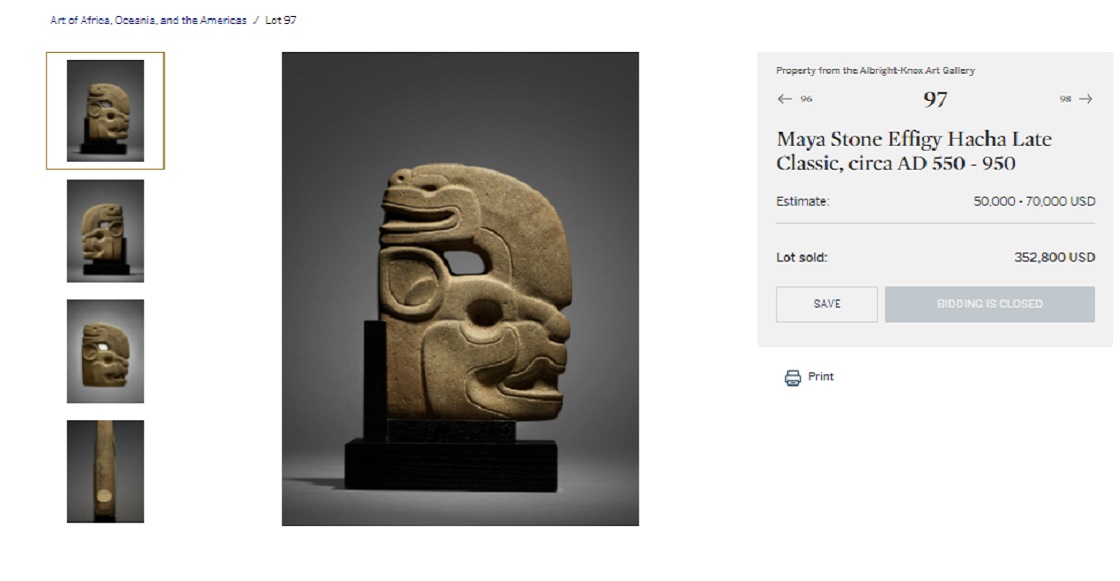Click the large main image of the stone hacha
1120x581 pixels.
pyautogui.click(x=460, y=289)
